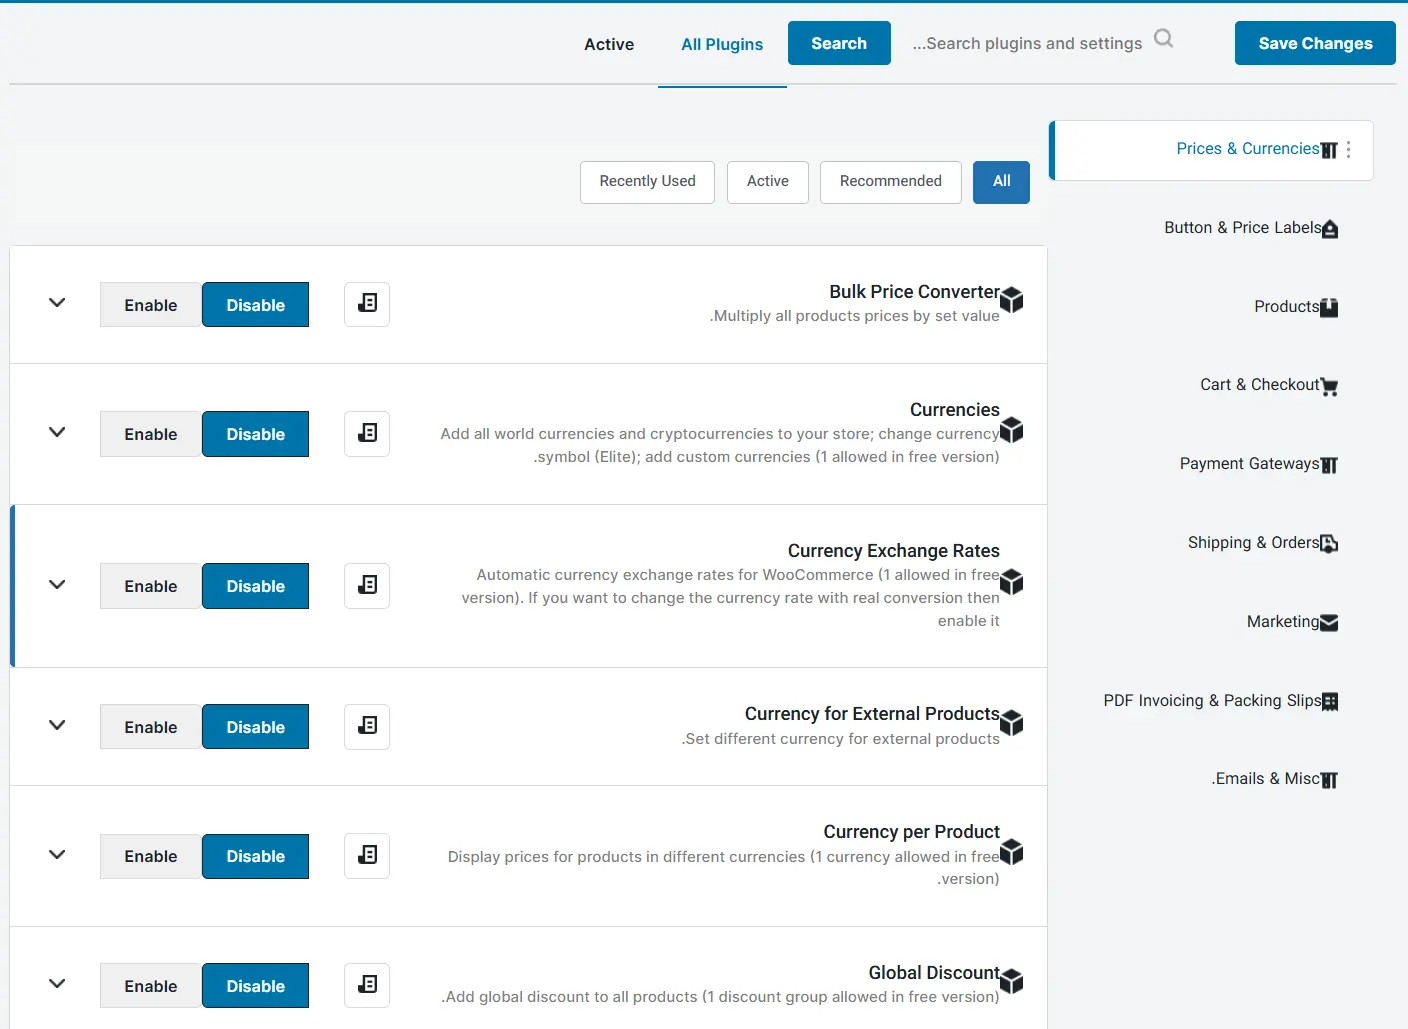The width and height of the screenshot is (1408, 1029).
Task: Expand the Bulk Price Converter row chevron
Action: [x=57, y=302]
